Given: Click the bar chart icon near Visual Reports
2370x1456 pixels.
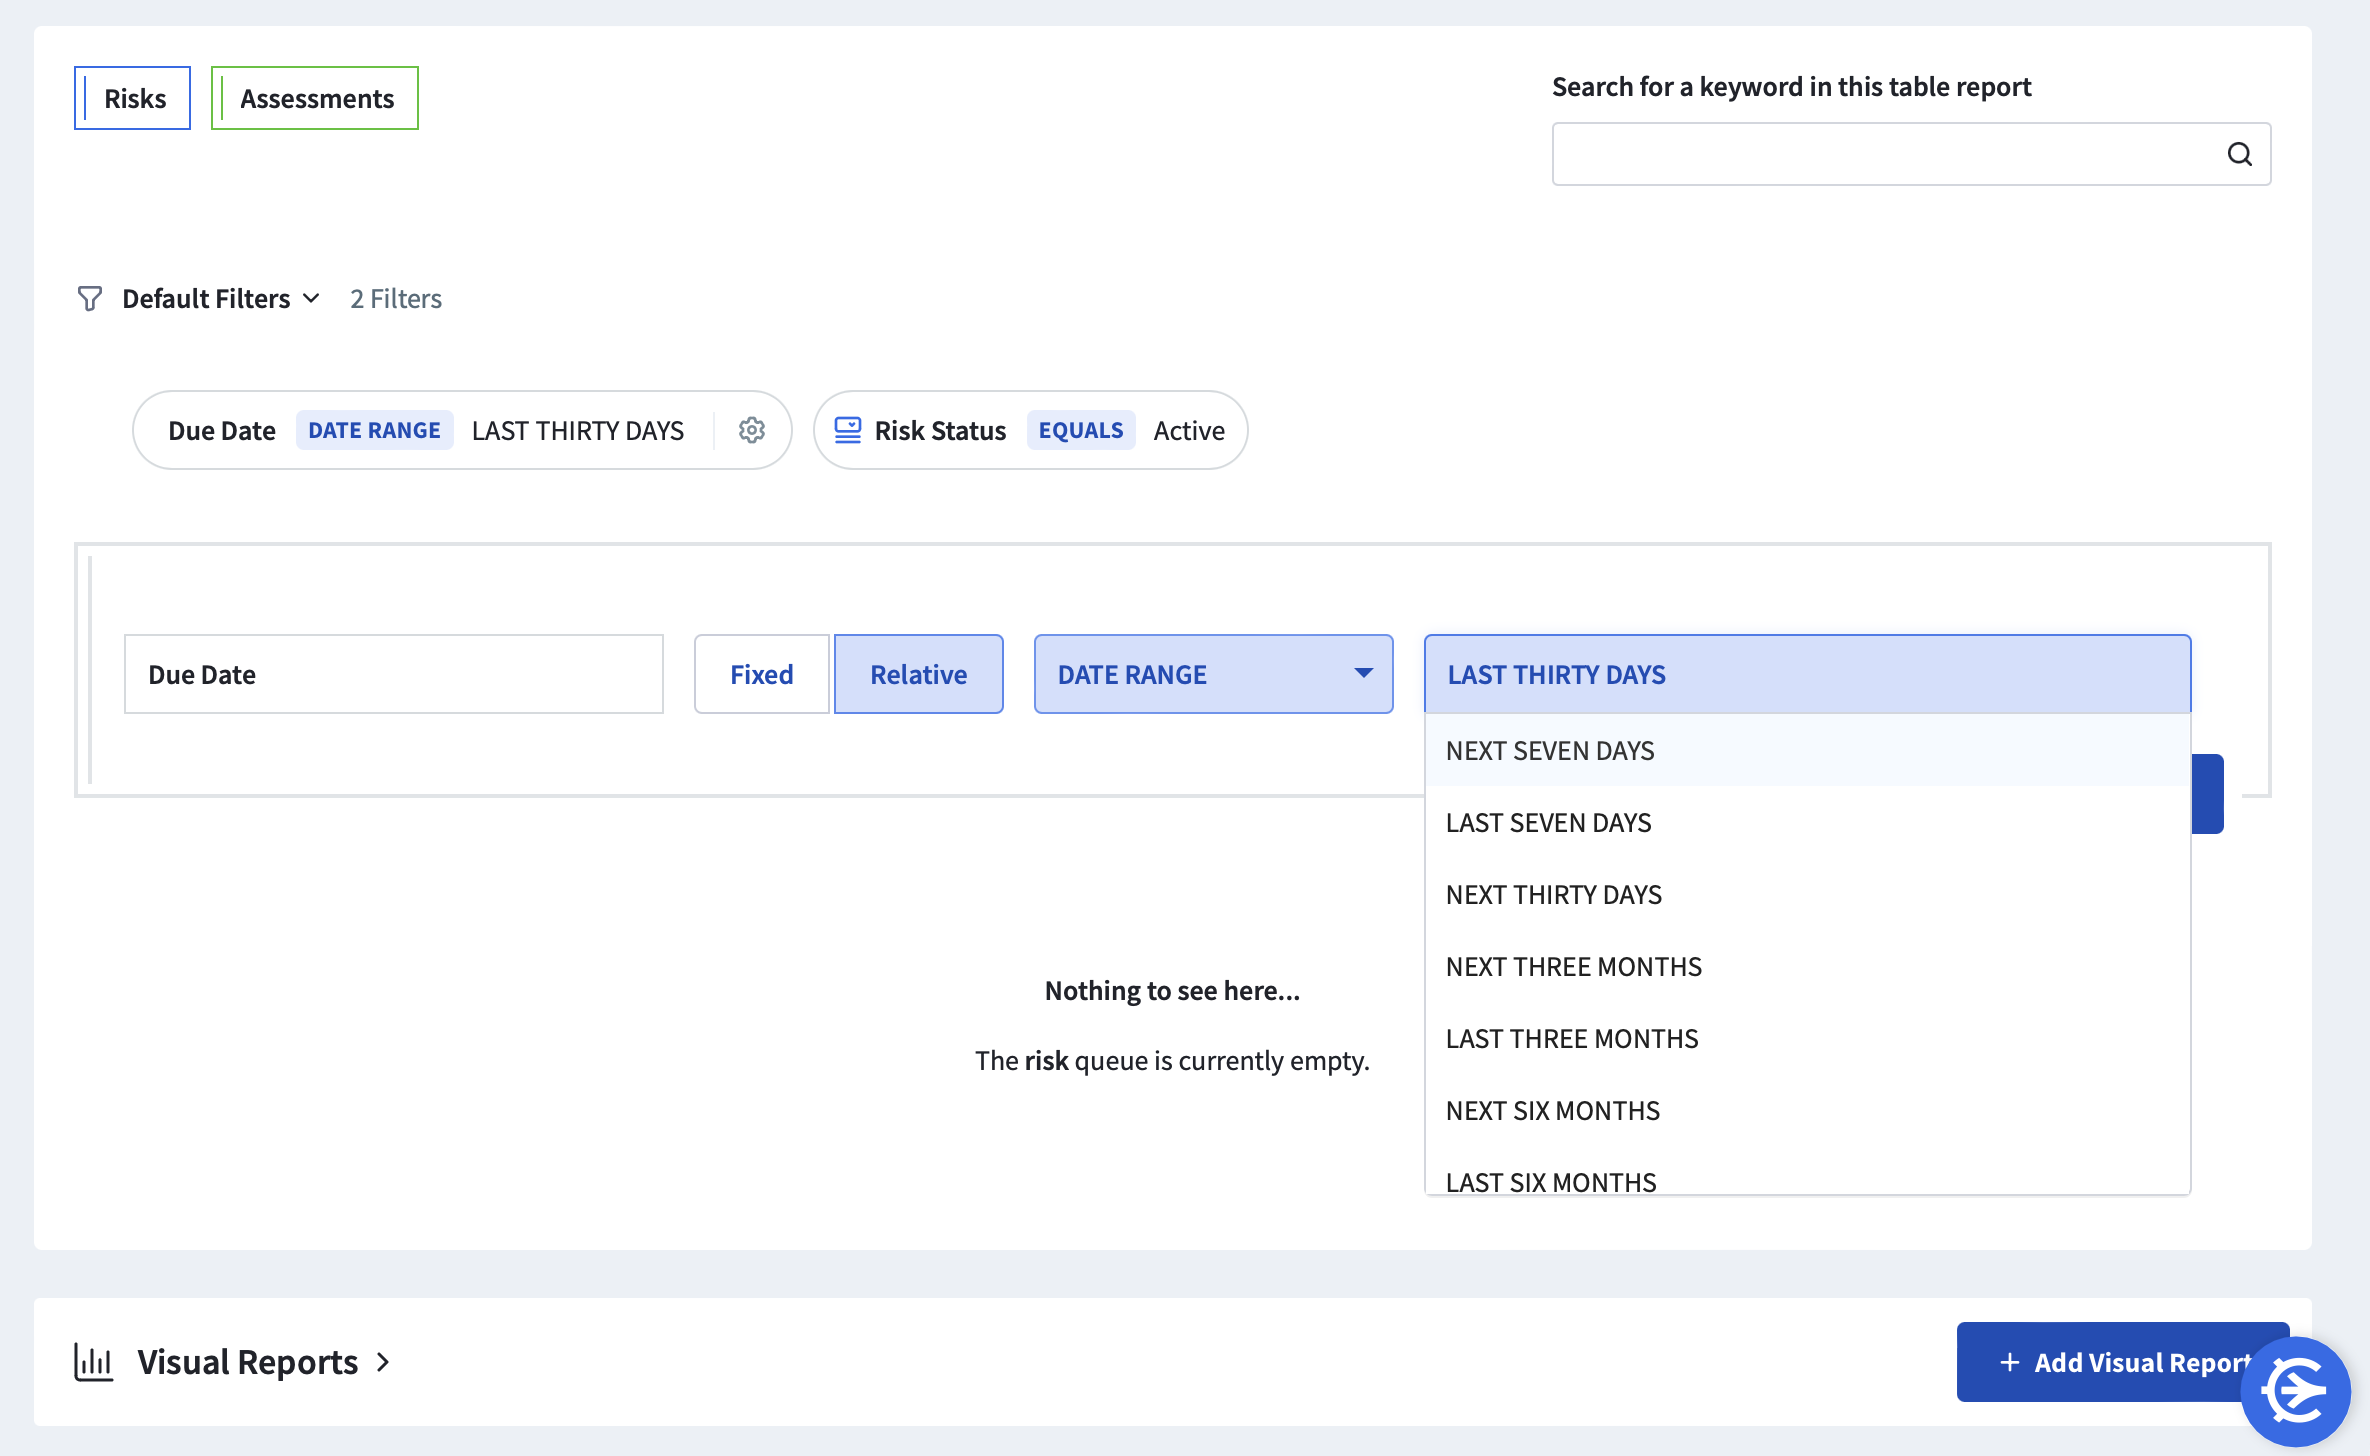Looking at the screenshot, I should click(92, 1361).
